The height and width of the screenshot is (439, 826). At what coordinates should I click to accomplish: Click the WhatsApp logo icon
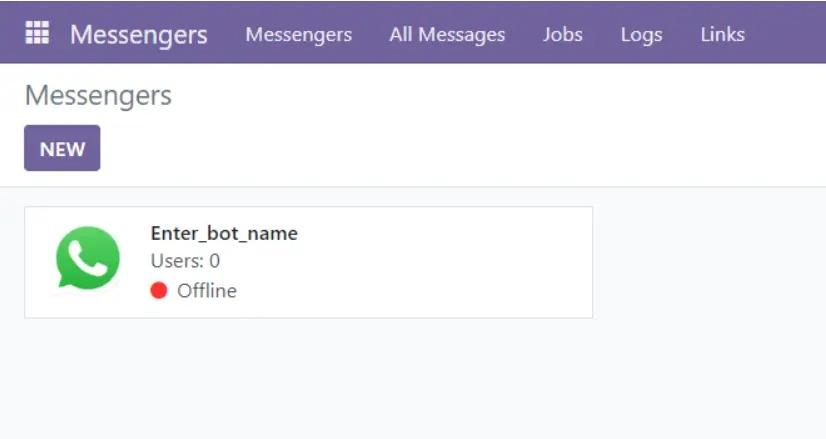pos(87,258)
